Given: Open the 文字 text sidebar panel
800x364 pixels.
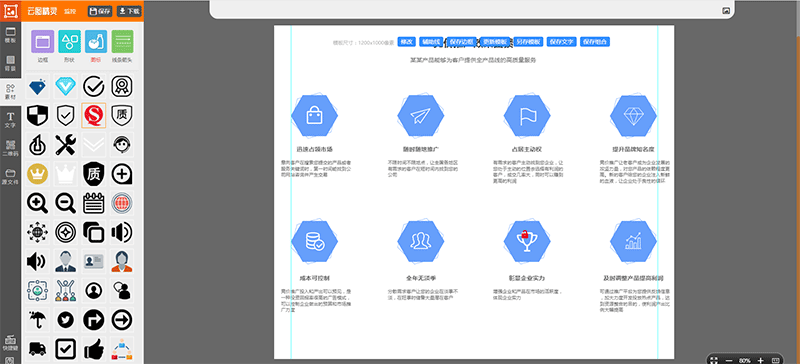Looking at the screenshot, I should pos(10,120).
